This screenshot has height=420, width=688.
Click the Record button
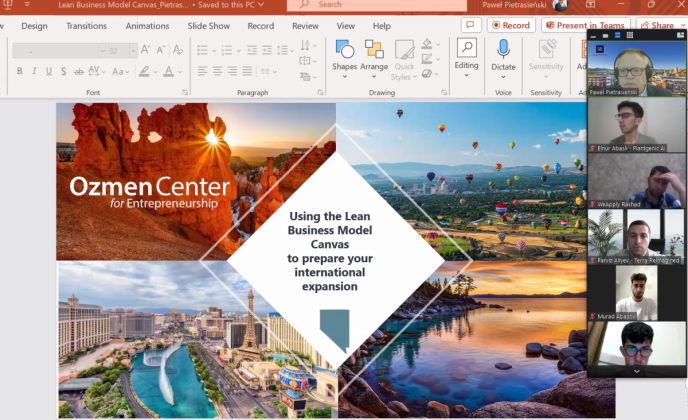[x=511, y=25]
